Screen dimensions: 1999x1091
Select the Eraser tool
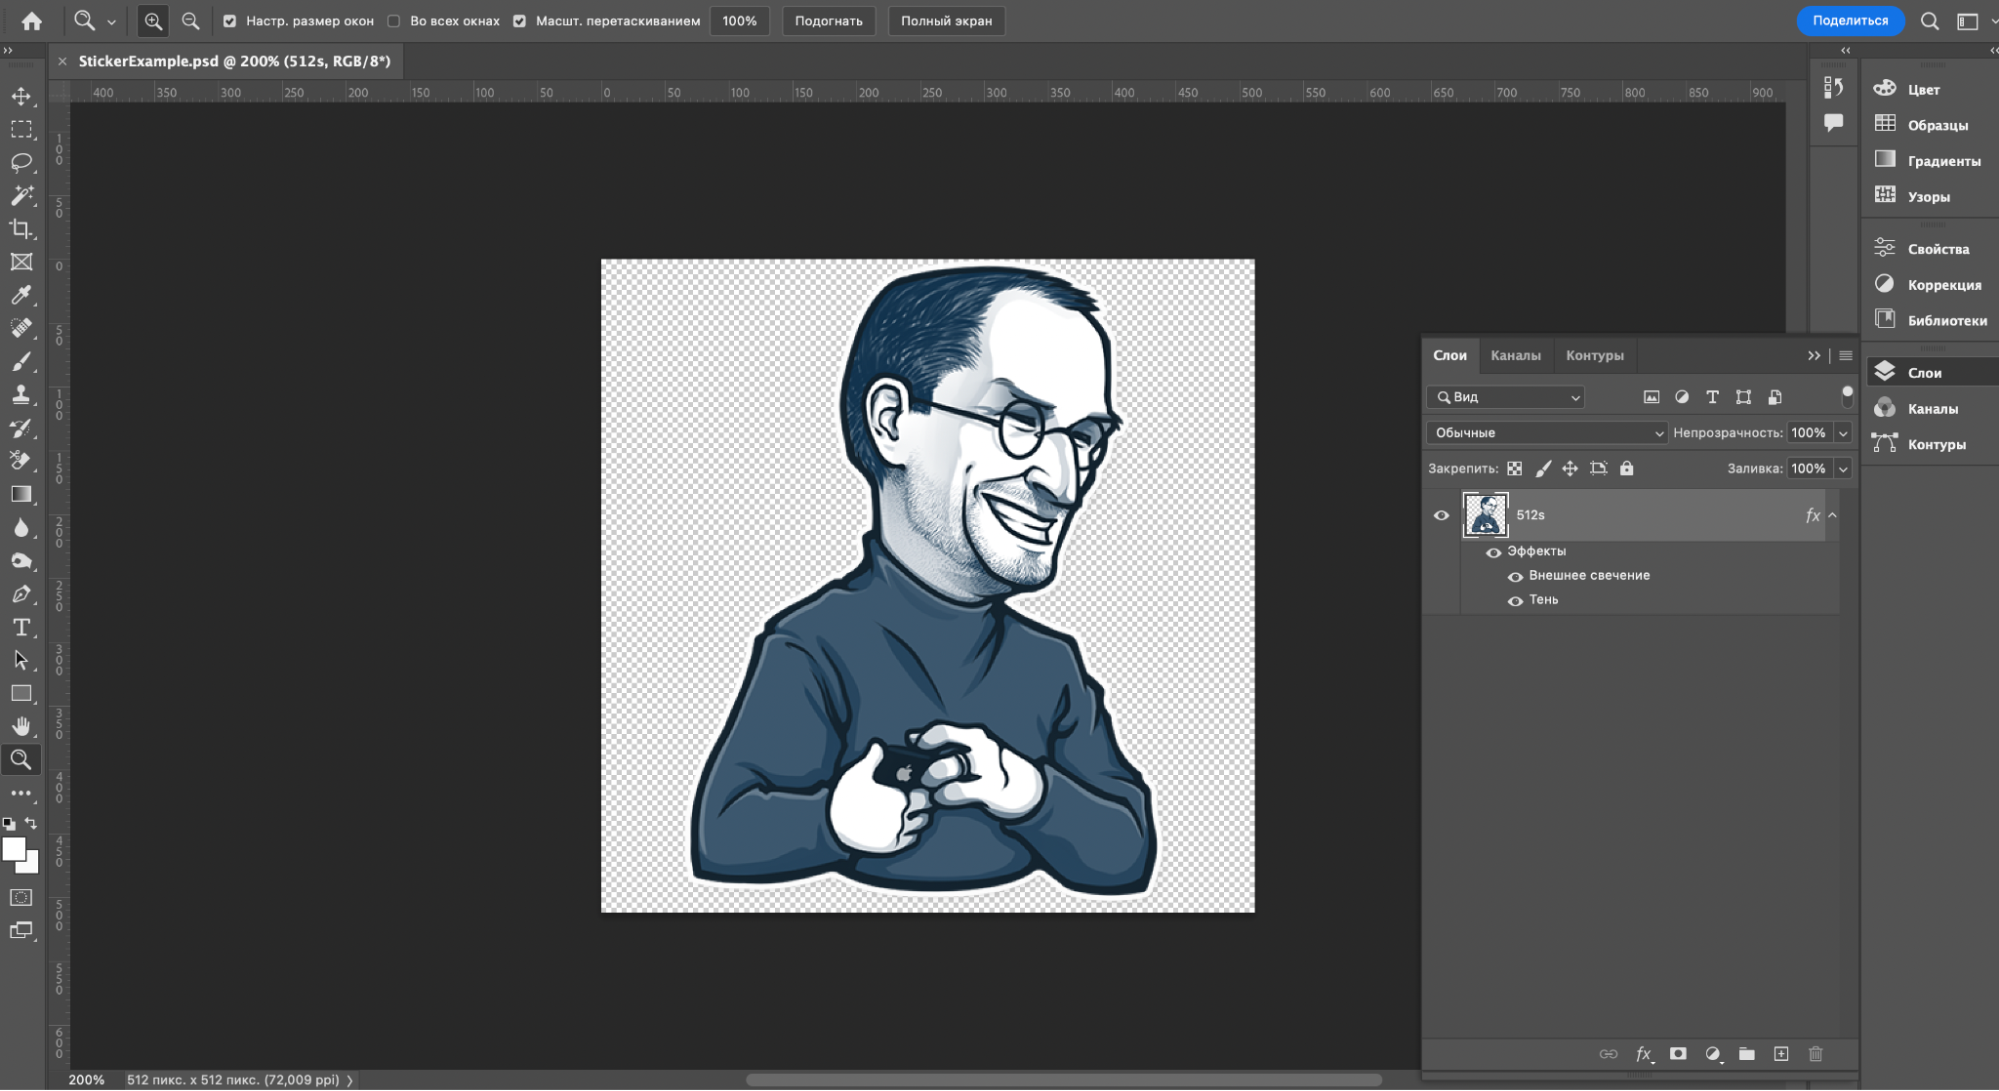click(x=21, y=461)
